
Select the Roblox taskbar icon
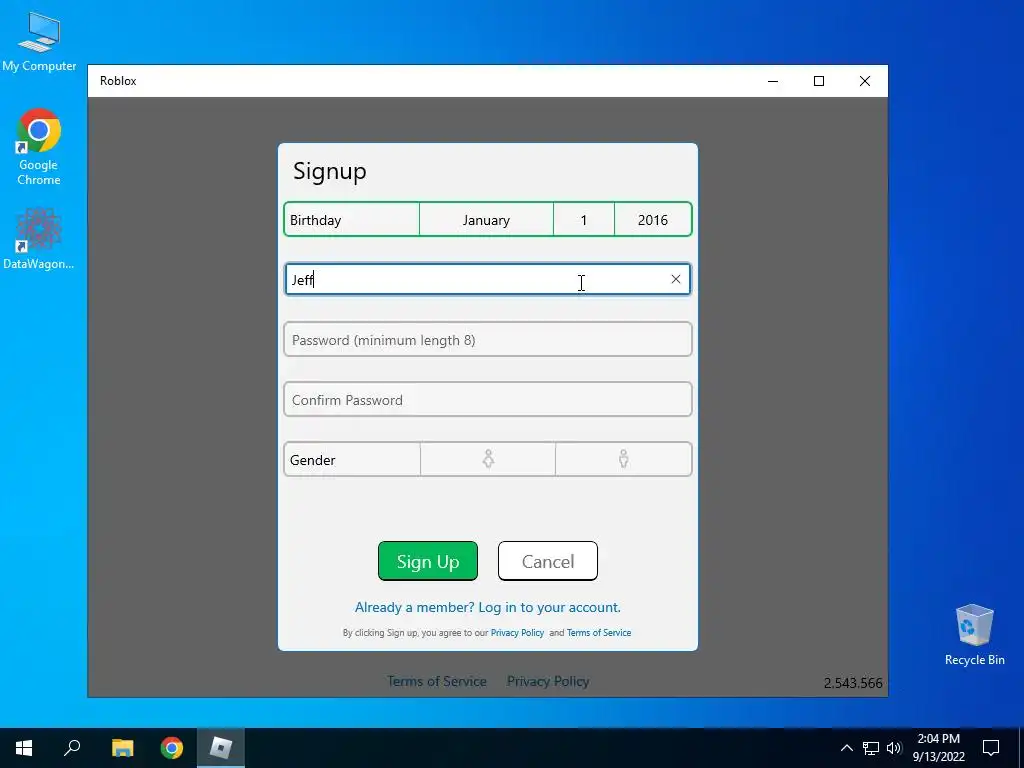(221, 748)
